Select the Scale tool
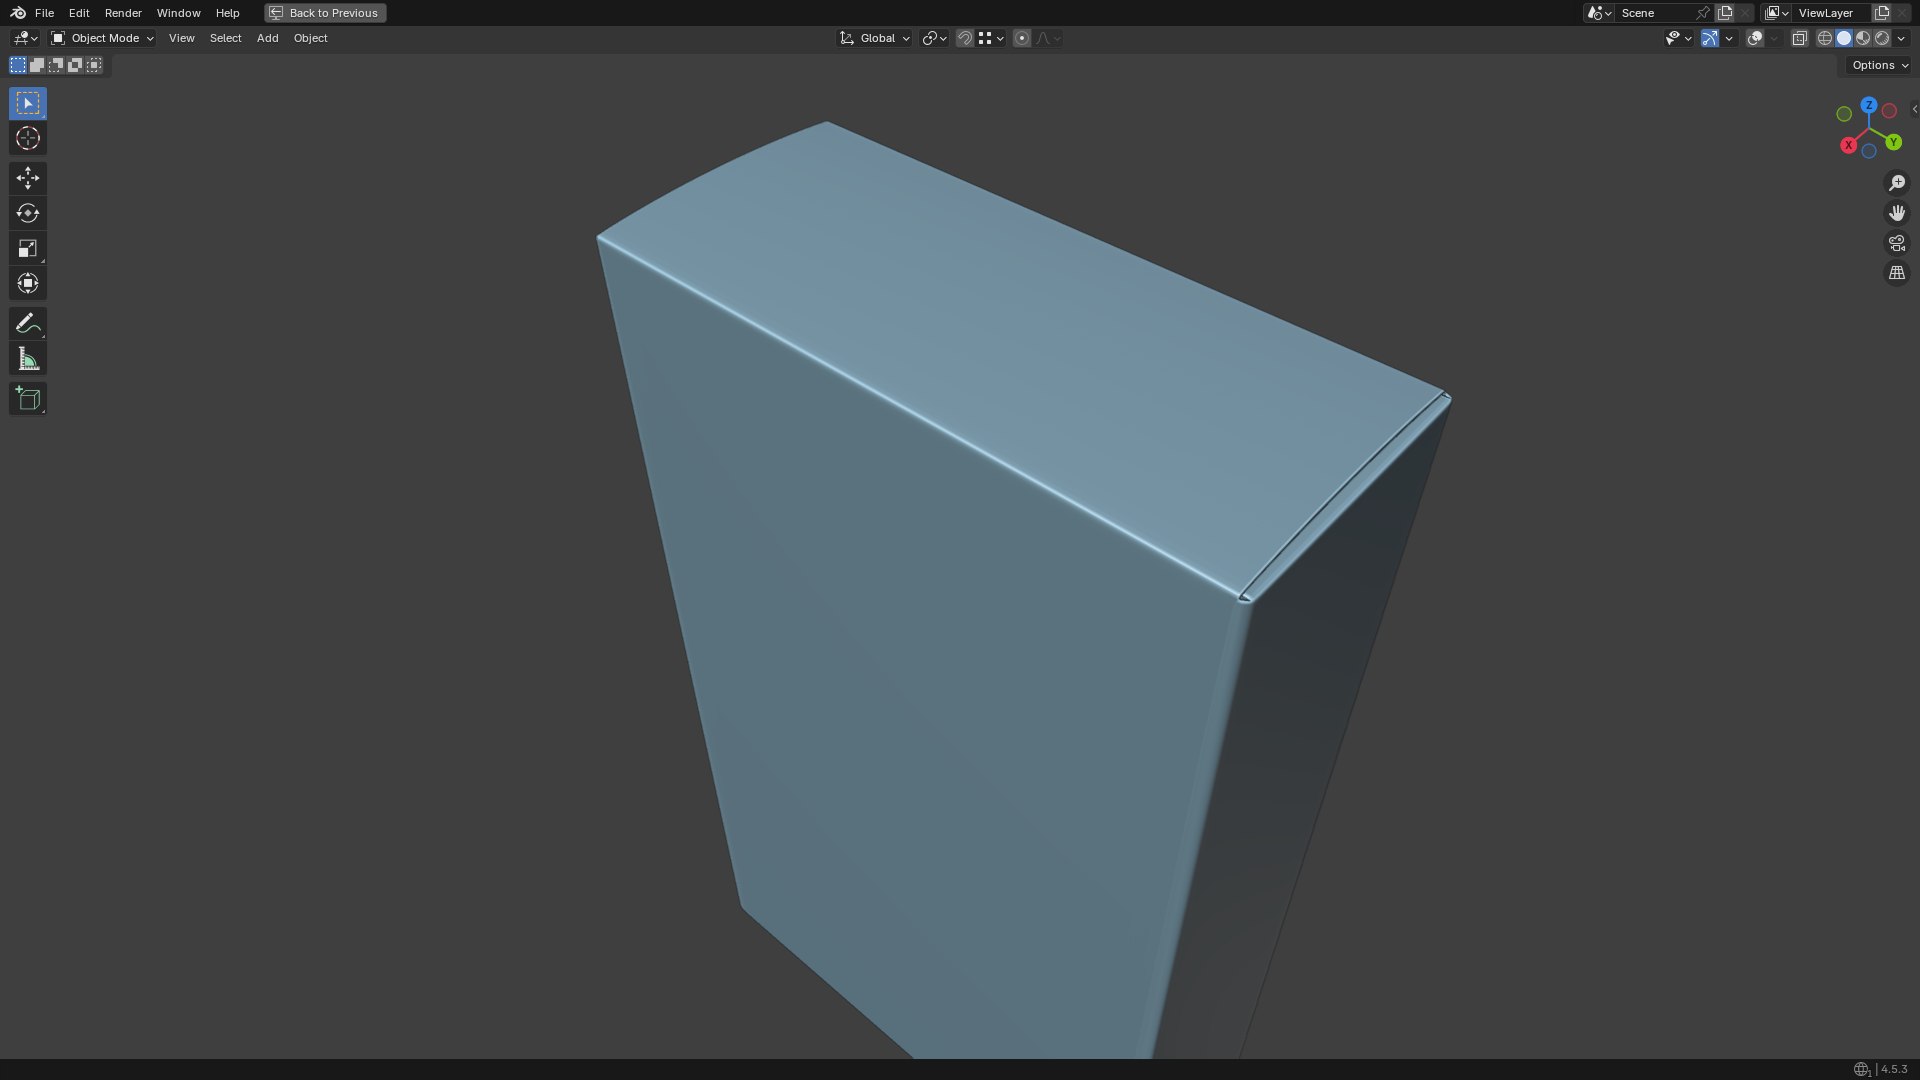The height and width of the screenshot is (1080, 1920). click(28, 248)
